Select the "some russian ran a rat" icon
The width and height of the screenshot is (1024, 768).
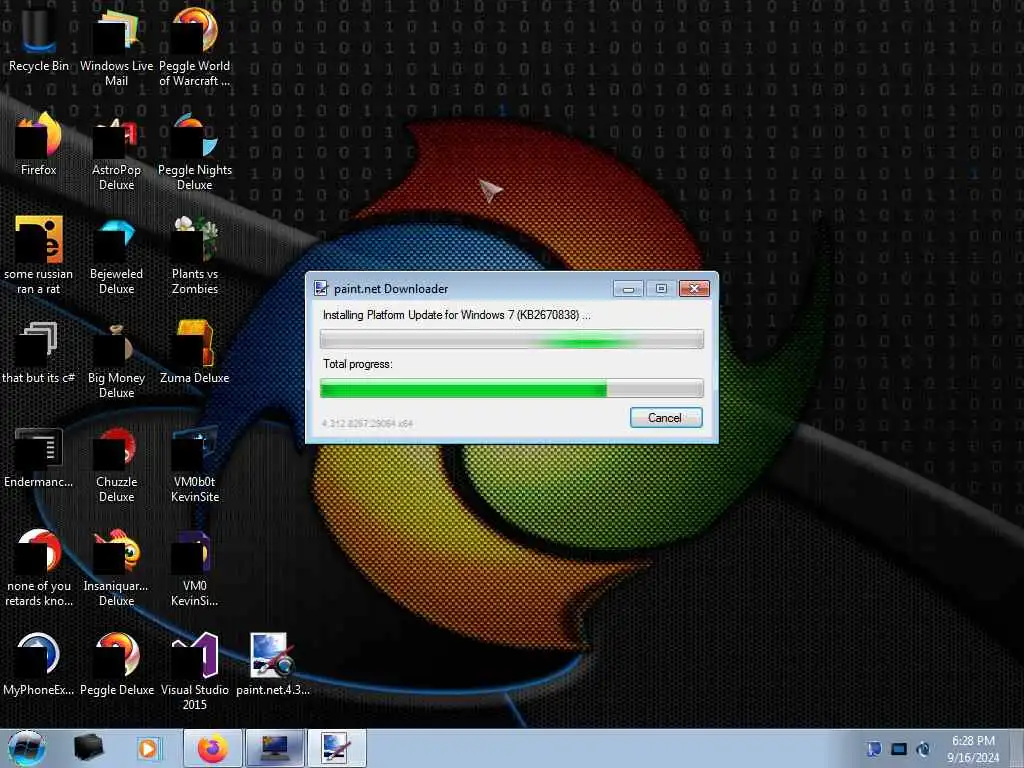(39, 255)
